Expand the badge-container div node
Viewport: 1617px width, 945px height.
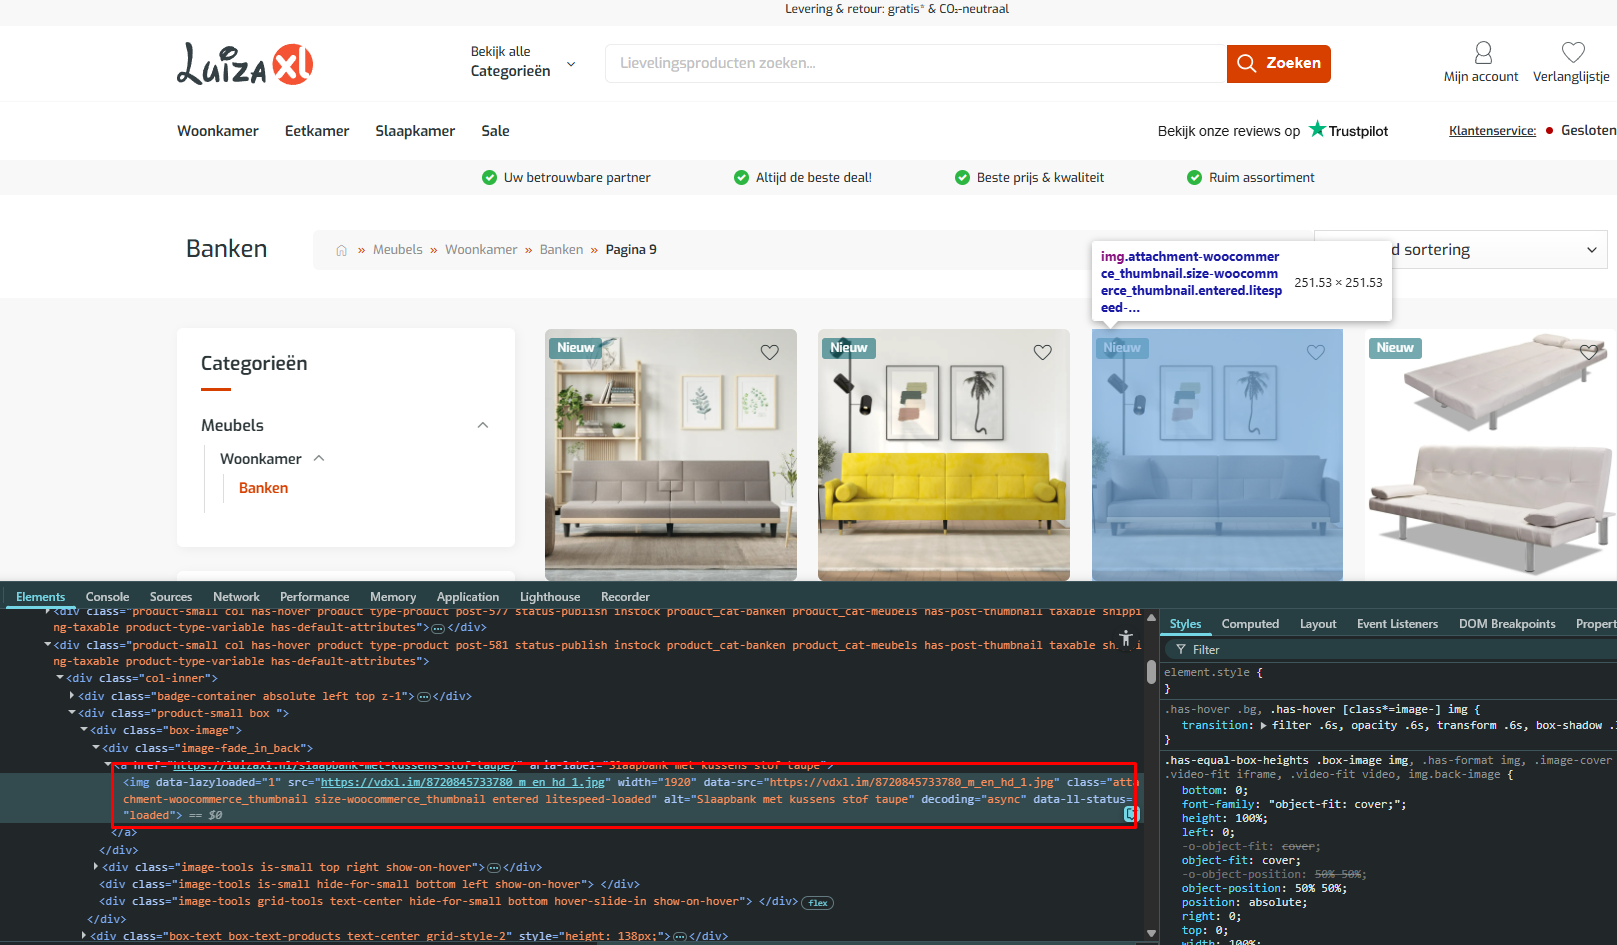72,696
